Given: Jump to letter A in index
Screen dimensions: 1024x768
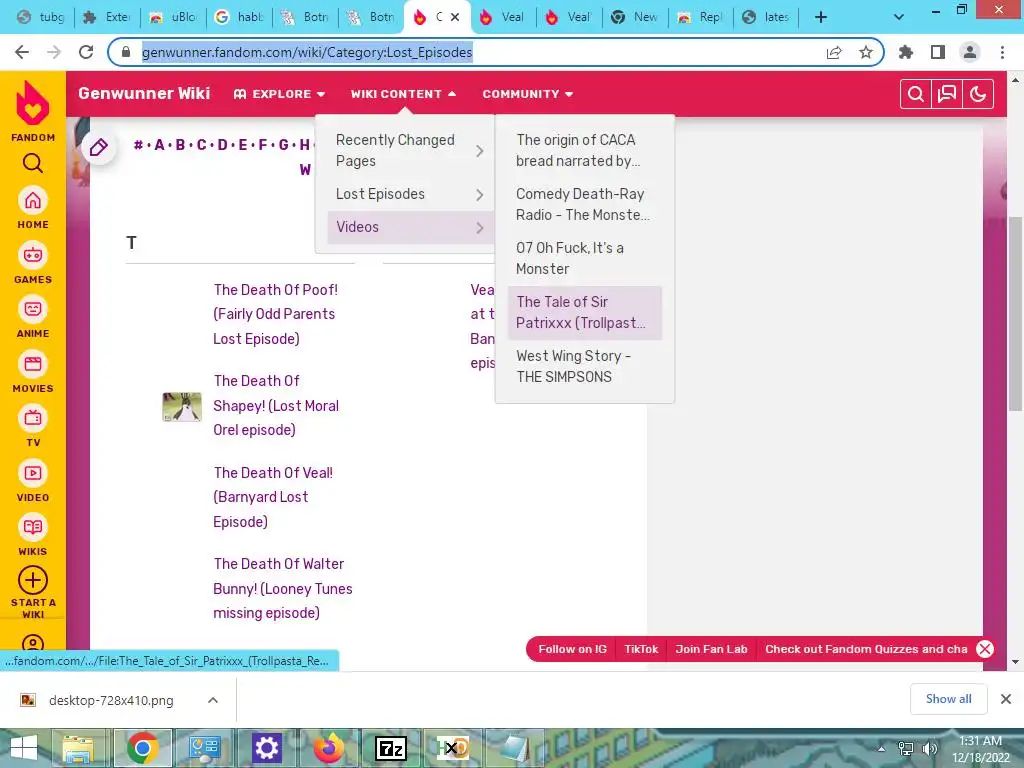Looking at the screenshot, I should 159,145.
